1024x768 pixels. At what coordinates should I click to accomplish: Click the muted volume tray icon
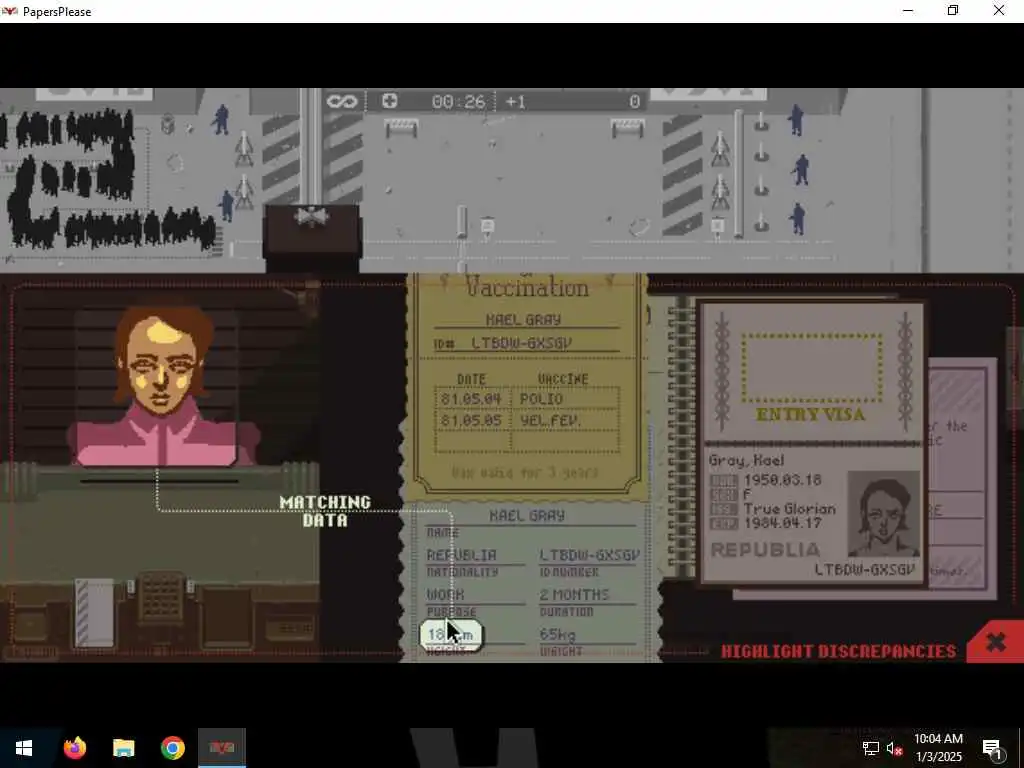coord(895,748)
